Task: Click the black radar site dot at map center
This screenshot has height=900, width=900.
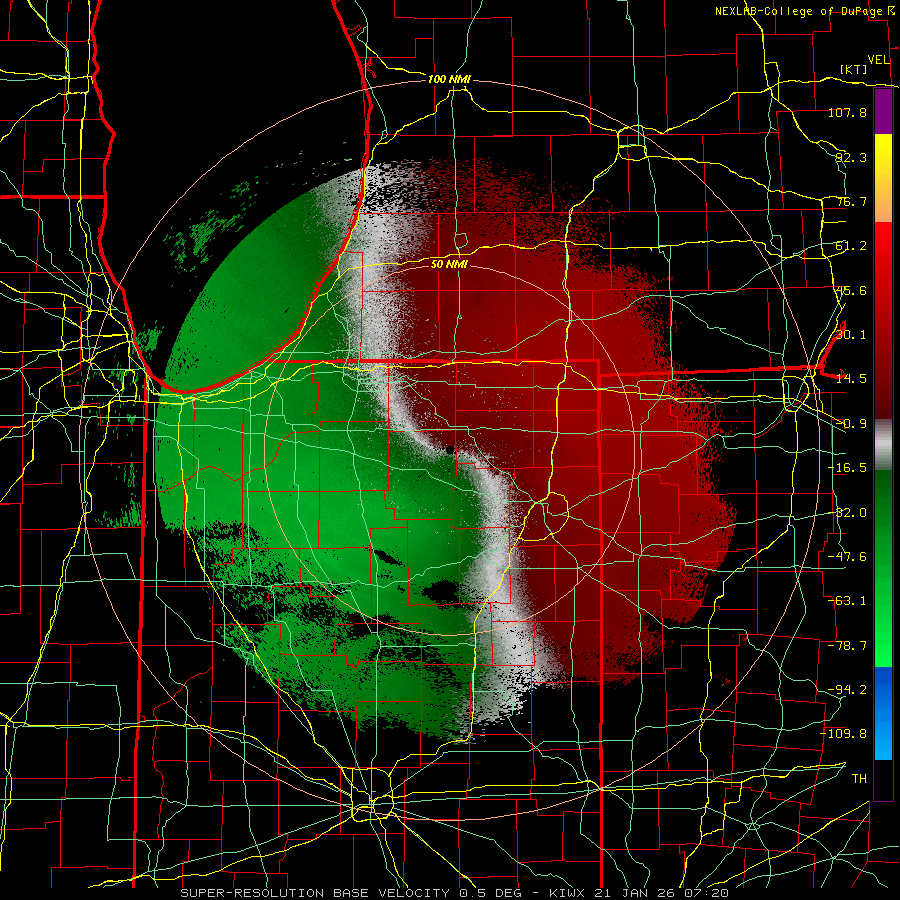Action: point(449,449)
